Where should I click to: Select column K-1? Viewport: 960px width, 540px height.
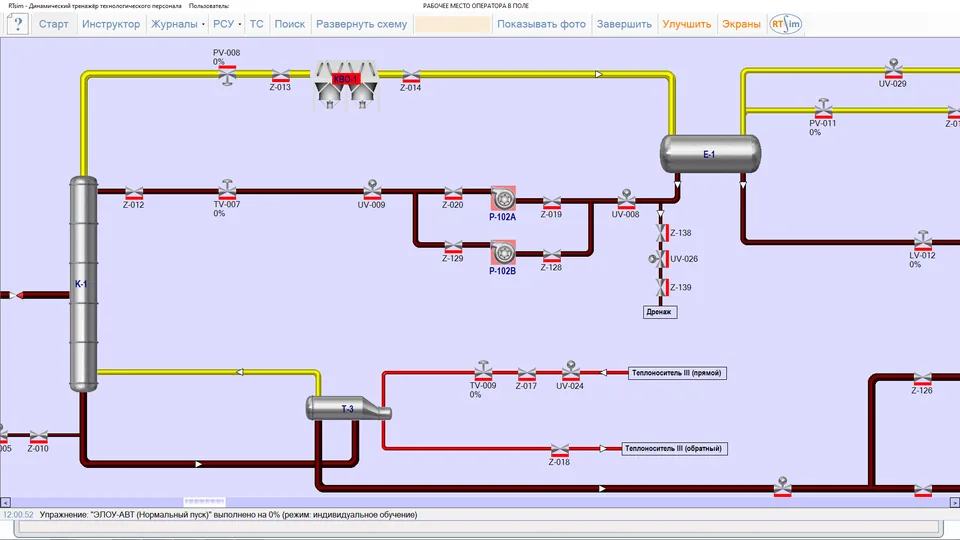tap(83, 284)
